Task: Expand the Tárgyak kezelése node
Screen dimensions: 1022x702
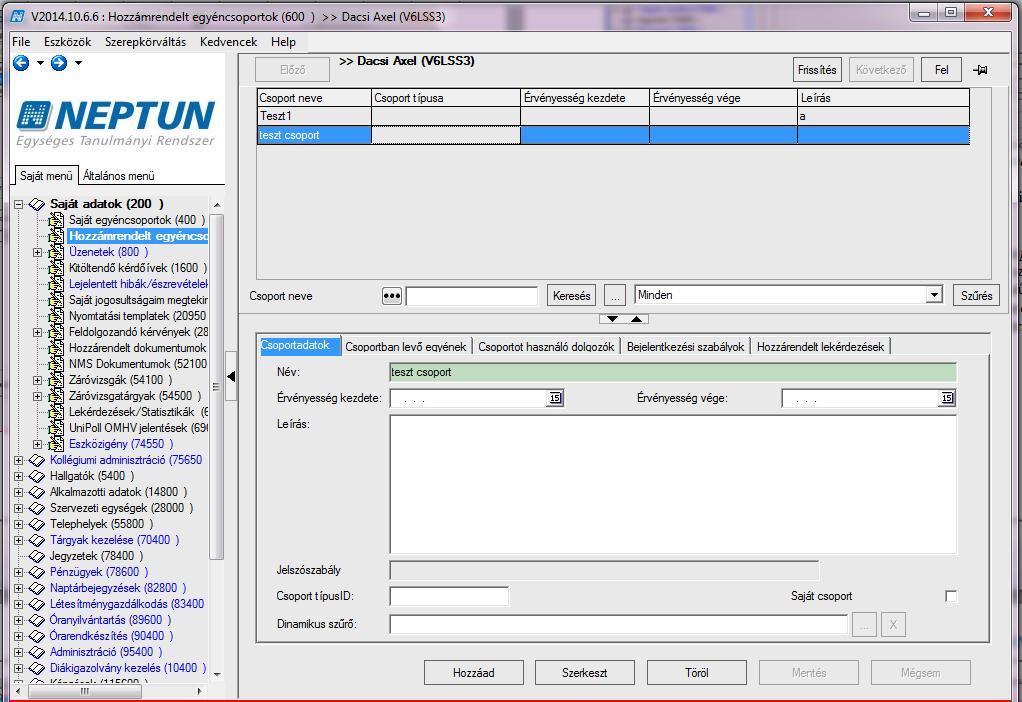Action: click(x=18, y=540)
